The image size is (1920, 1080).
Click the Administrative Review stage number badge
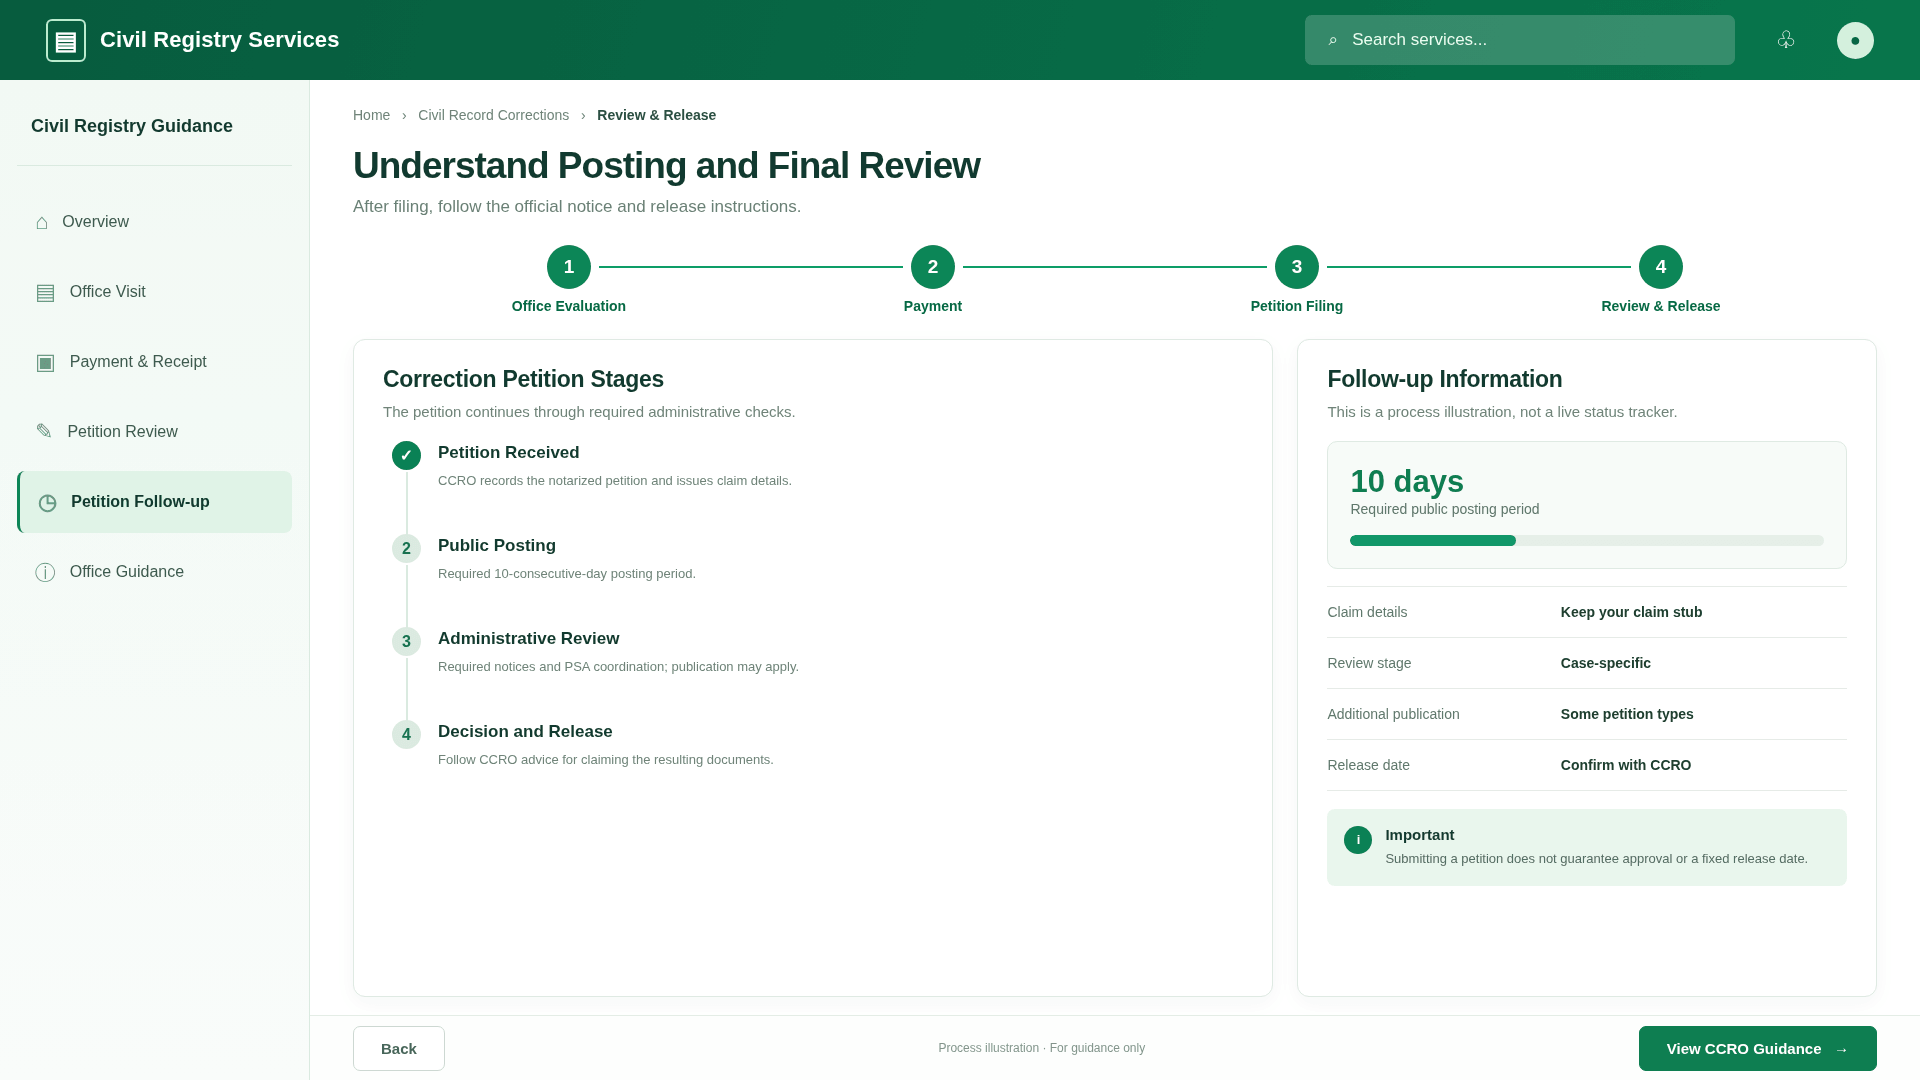(406, 641)
